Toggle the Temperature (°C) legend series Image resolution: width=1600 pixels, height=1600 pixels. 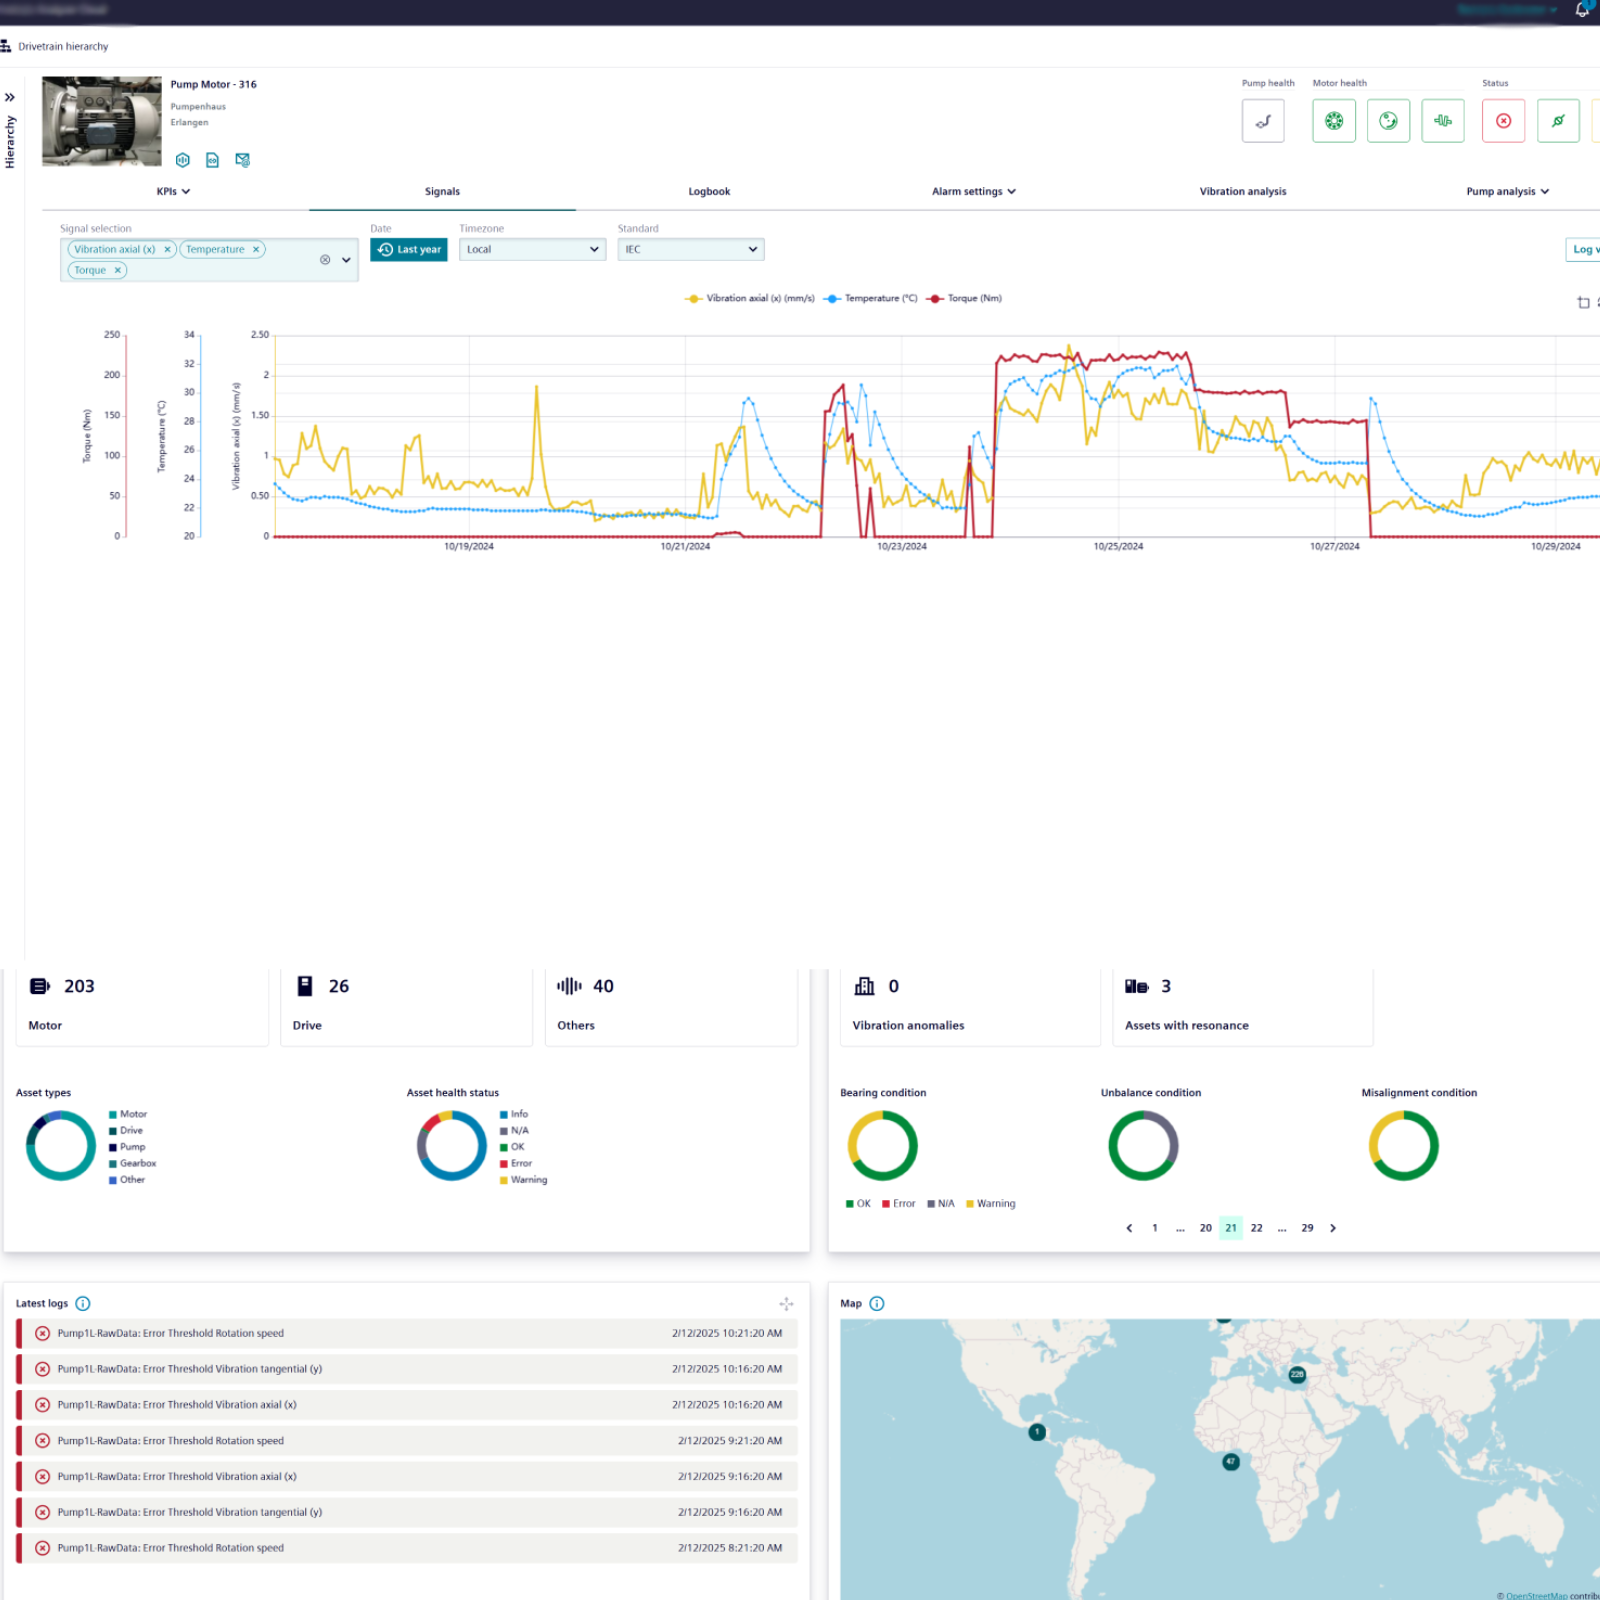870,298
